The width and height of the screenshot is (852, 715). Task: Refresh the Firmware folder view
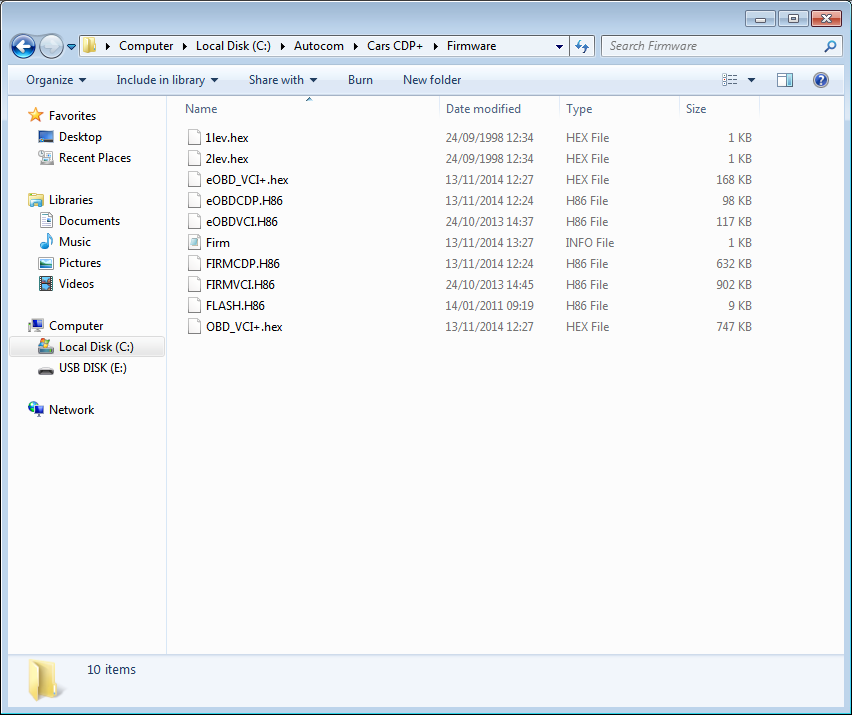pyautogui.click(x=582, y=47)
